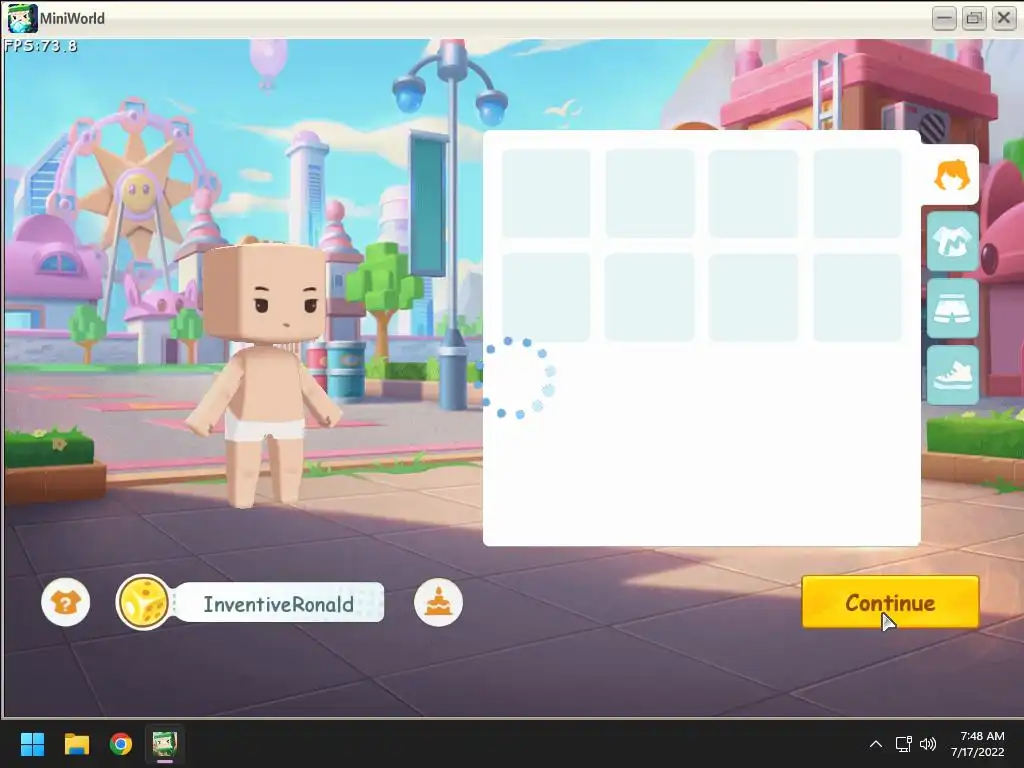Open the network status tray icon

pos(903,744)
